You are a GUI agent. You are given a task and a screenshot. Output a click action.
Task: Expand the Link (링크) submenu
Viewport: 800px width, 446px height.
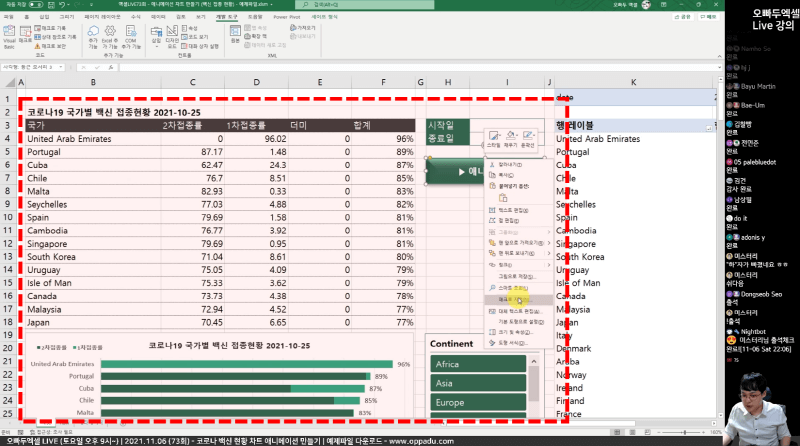549,265
